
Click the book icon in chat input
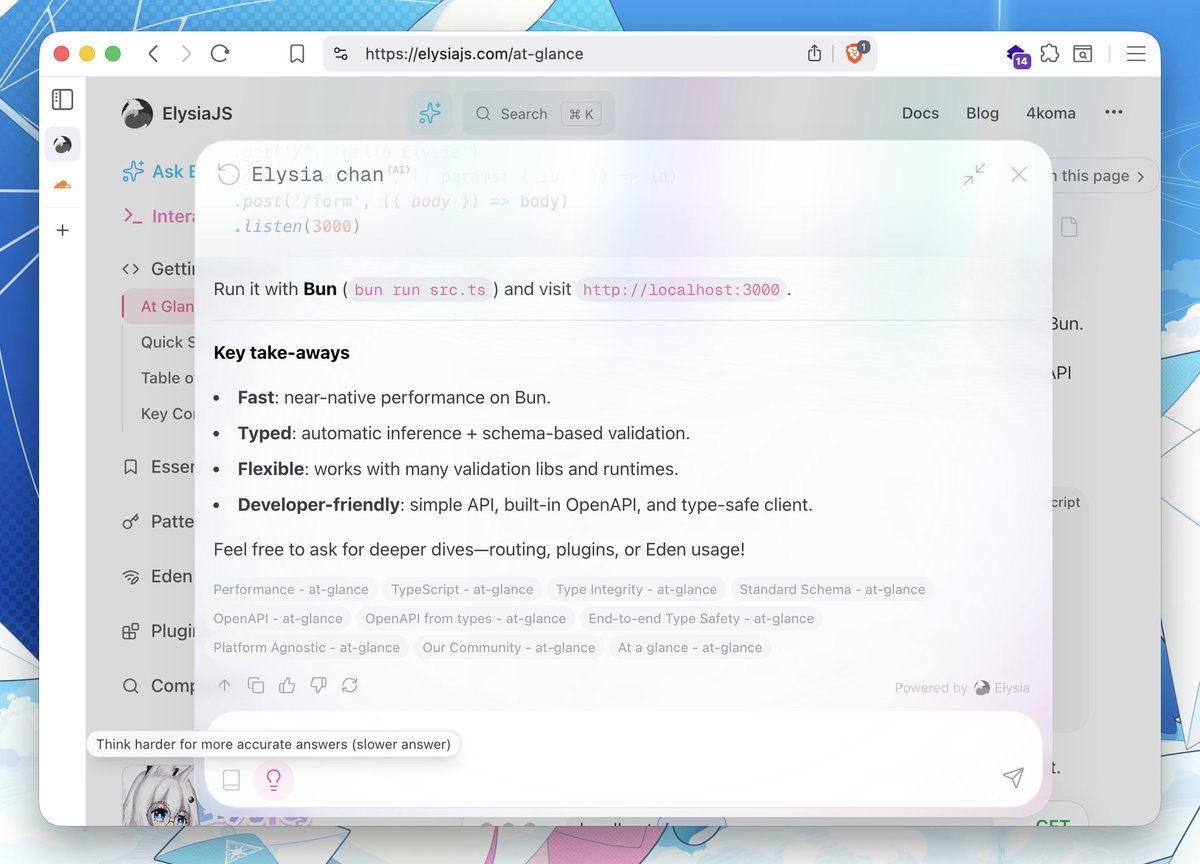[231, 780]
